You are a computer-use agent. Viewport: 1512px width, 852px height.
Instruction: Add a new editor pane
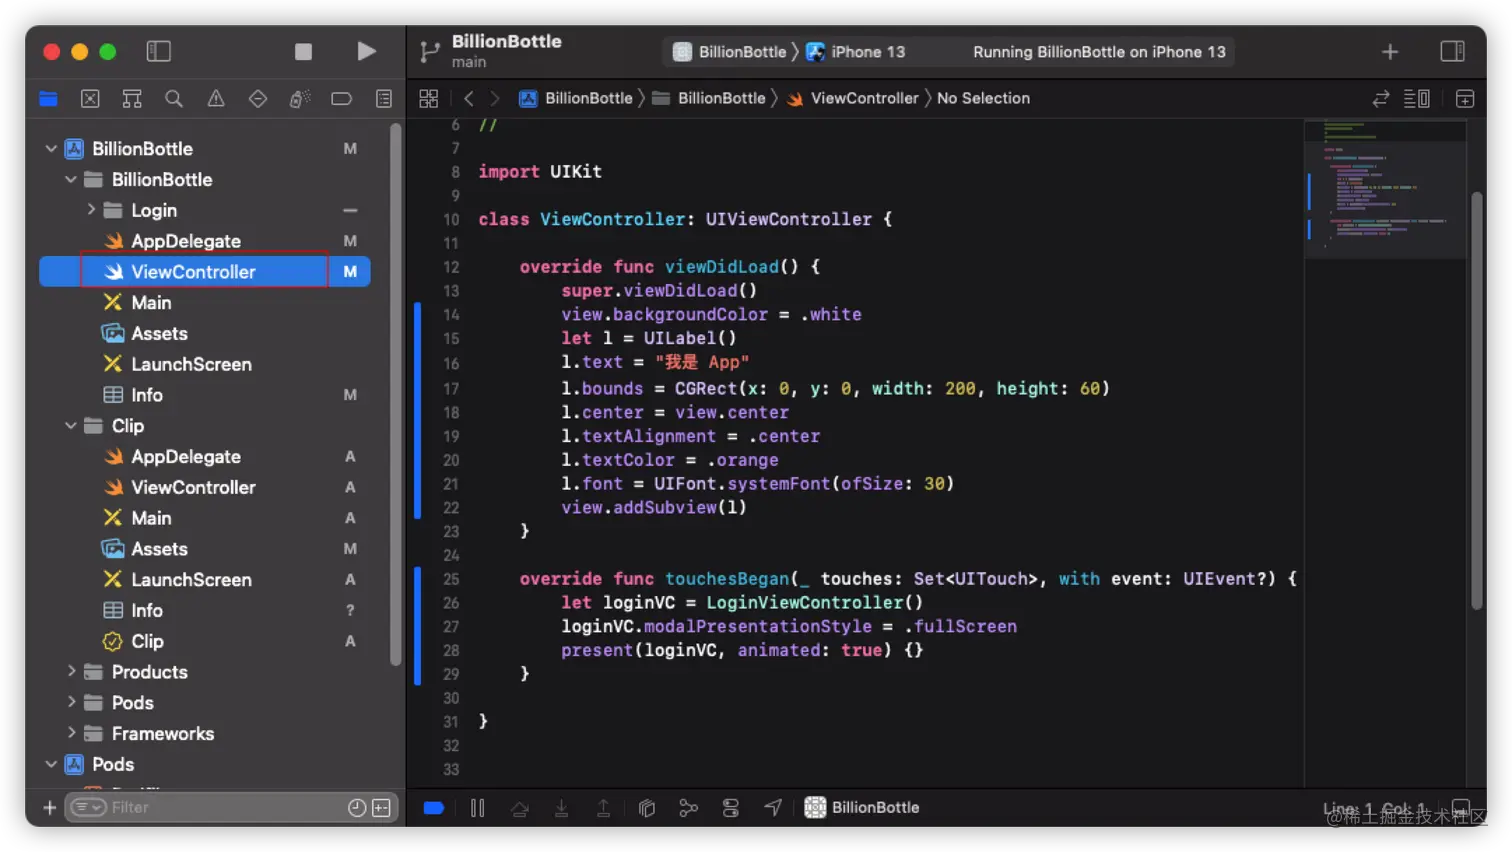tap(1465, 98)
